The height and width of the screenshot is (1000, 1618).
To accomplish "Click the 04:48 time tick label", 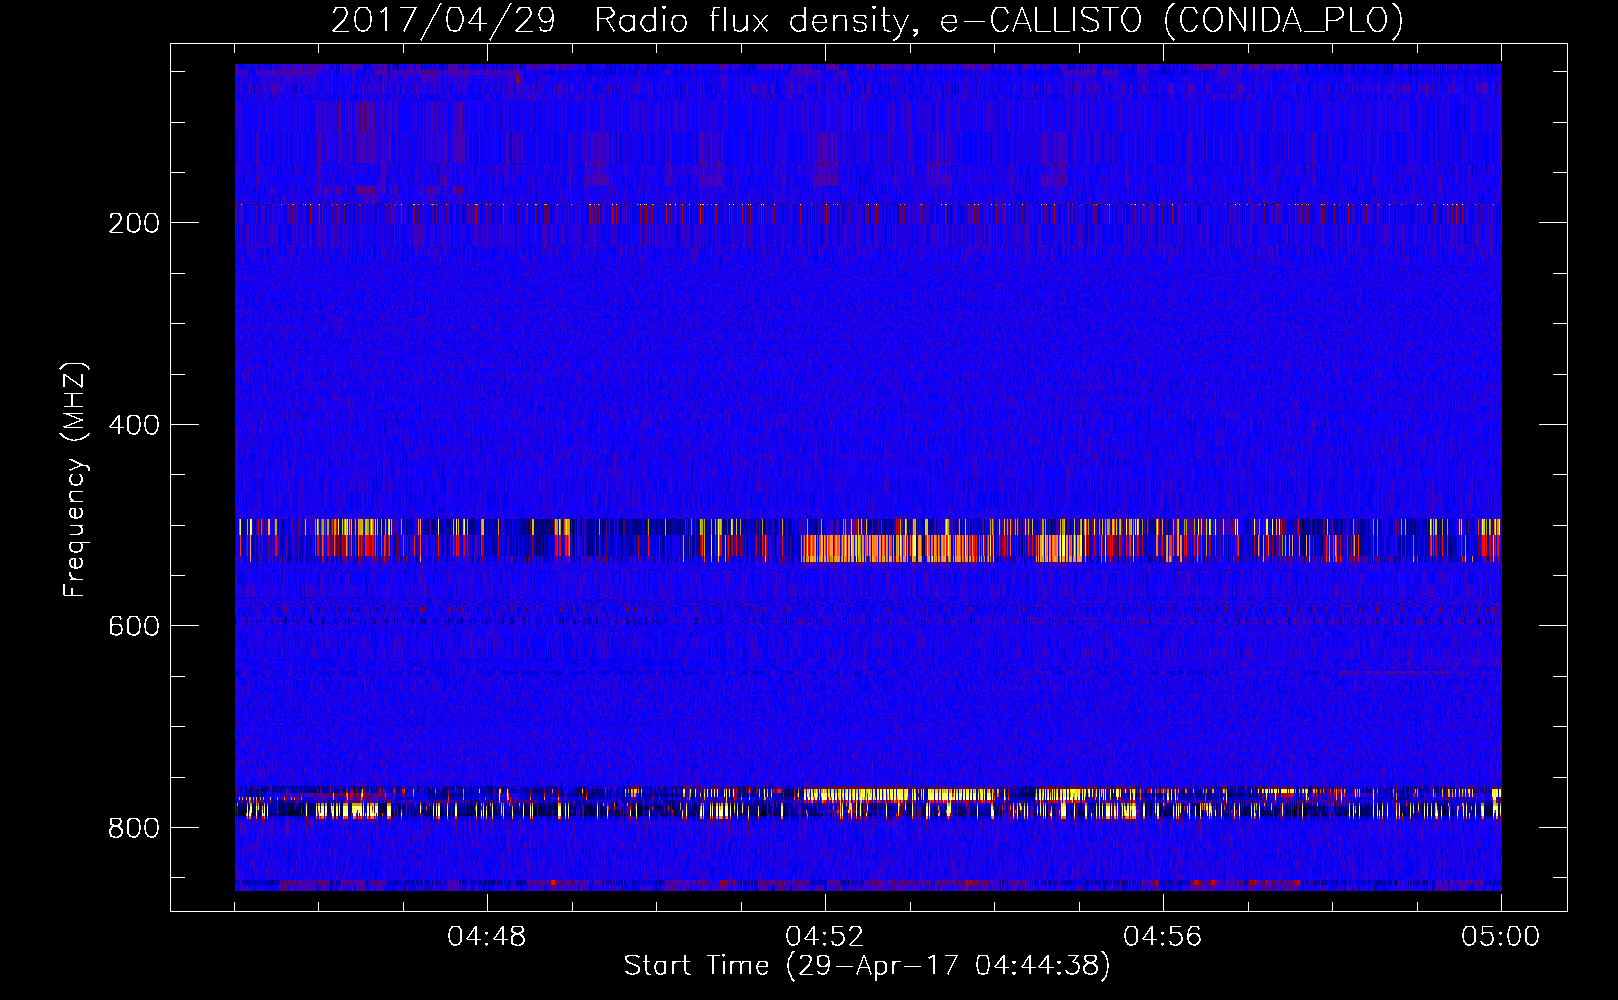I will 487,936.
